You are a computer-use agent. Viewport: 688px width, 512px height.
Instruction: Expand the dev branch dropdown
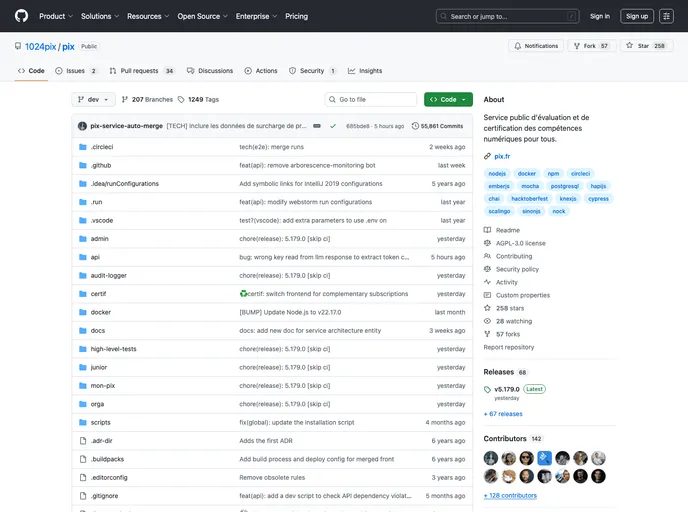94,100
